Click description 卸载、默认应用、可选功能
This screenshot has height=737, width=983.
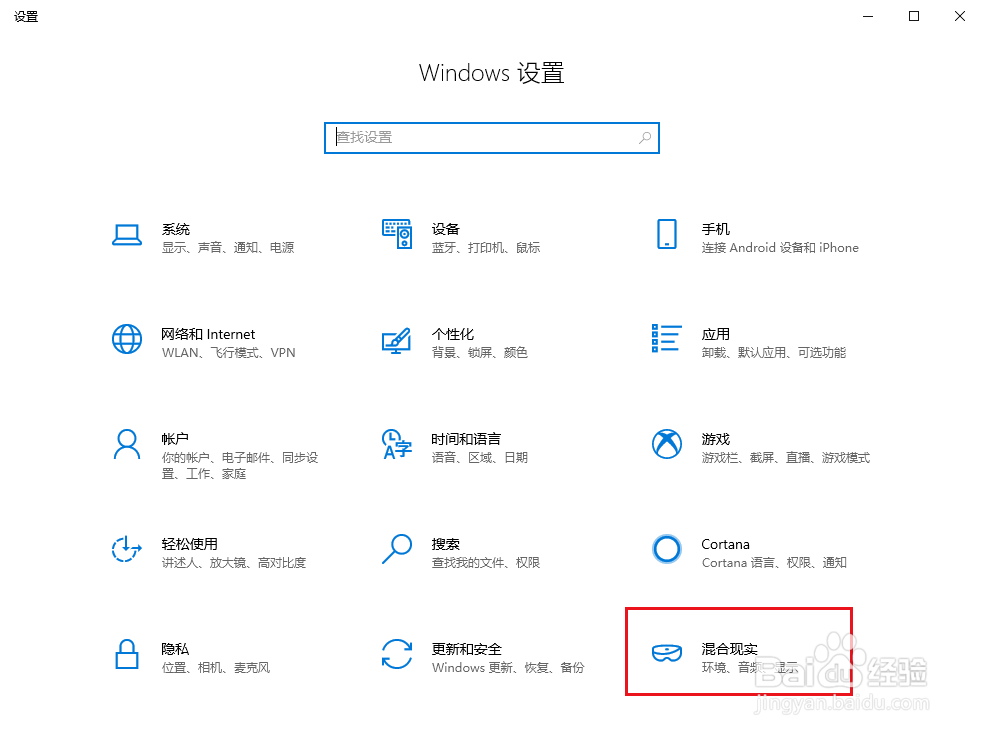pyautogui.click(x=774, y=353)
